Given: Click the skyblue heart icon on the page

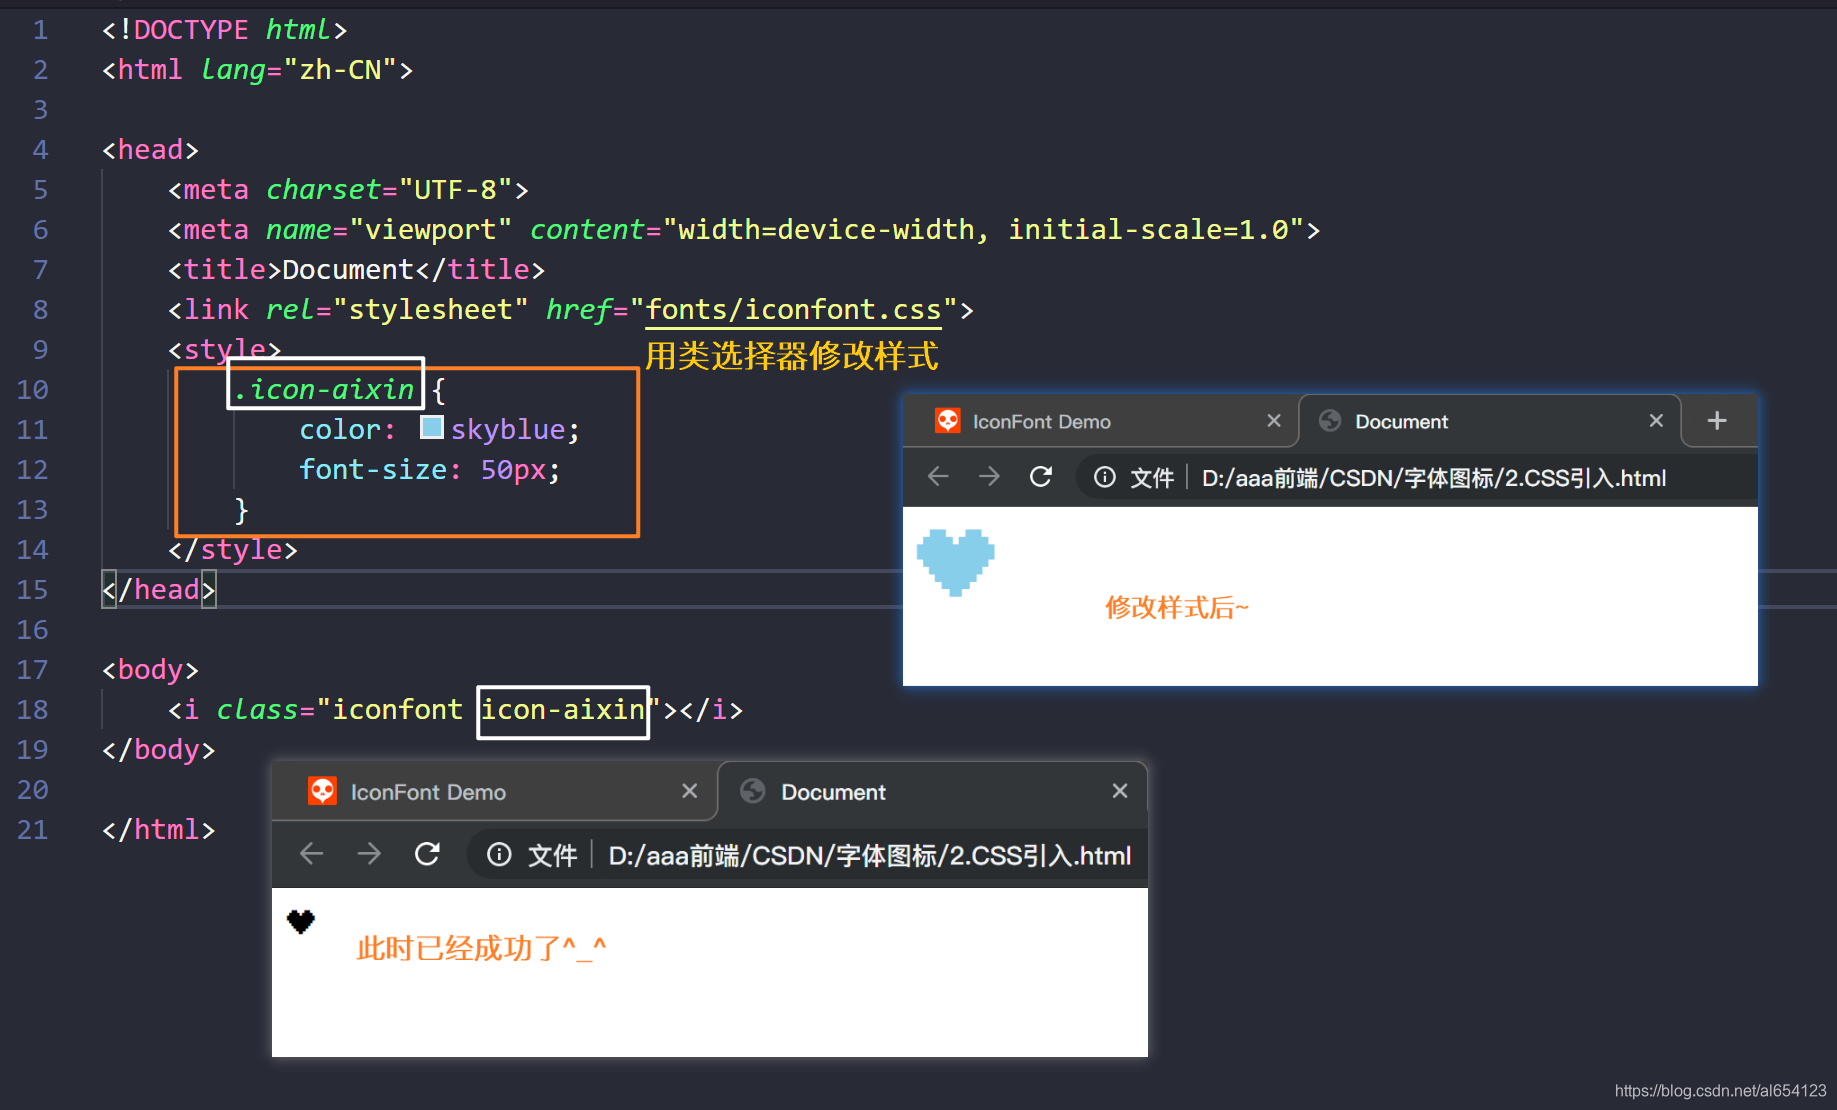Looking at the screenshot, I should tap(956, 562).
